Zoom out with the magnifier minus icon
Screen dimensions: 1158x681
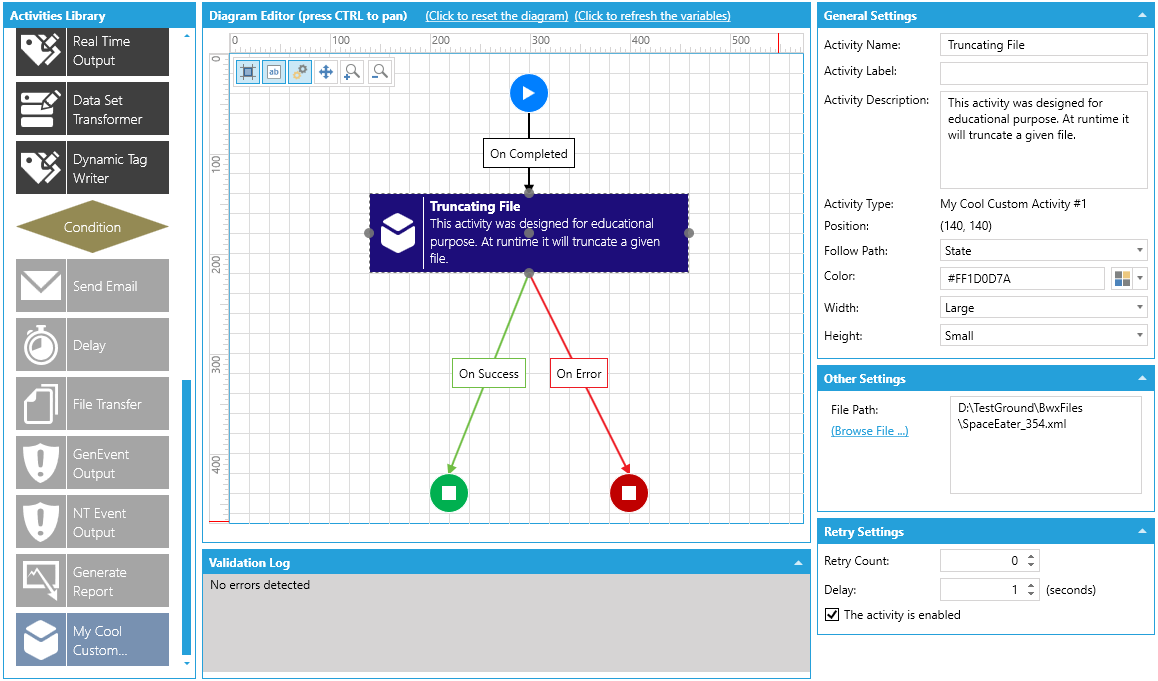pos(380,72)
